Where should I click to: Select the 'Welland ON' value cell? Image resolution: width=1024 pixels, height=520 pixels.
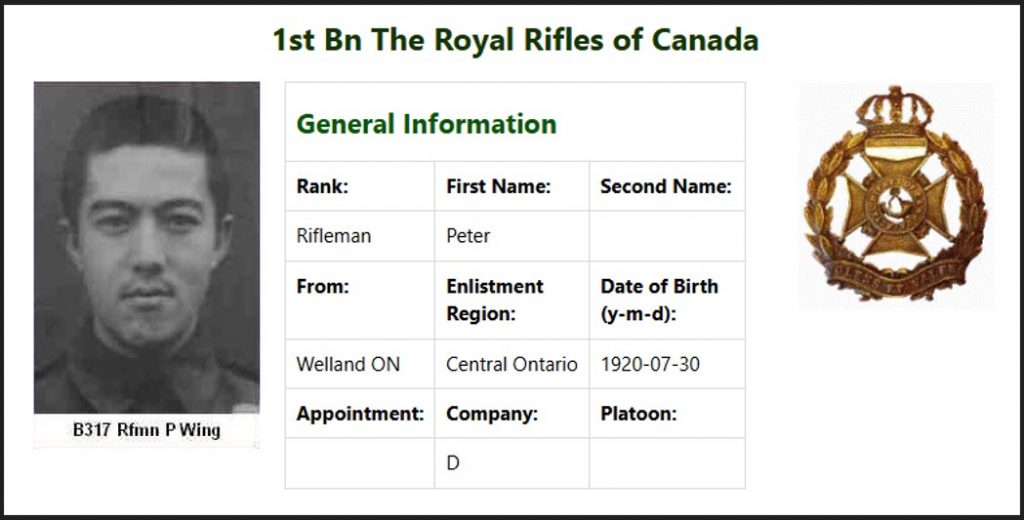coord(348,365)
